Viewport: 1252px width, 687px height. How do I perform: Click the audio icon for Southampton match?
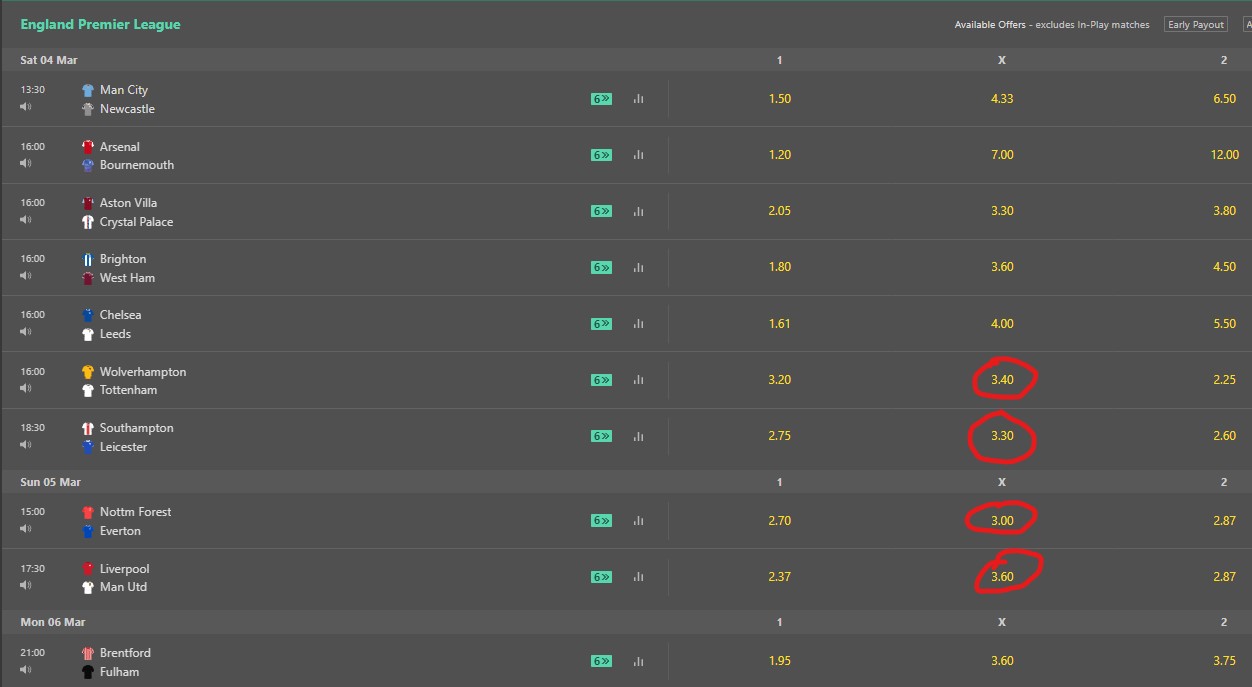[x=26, y=445]
